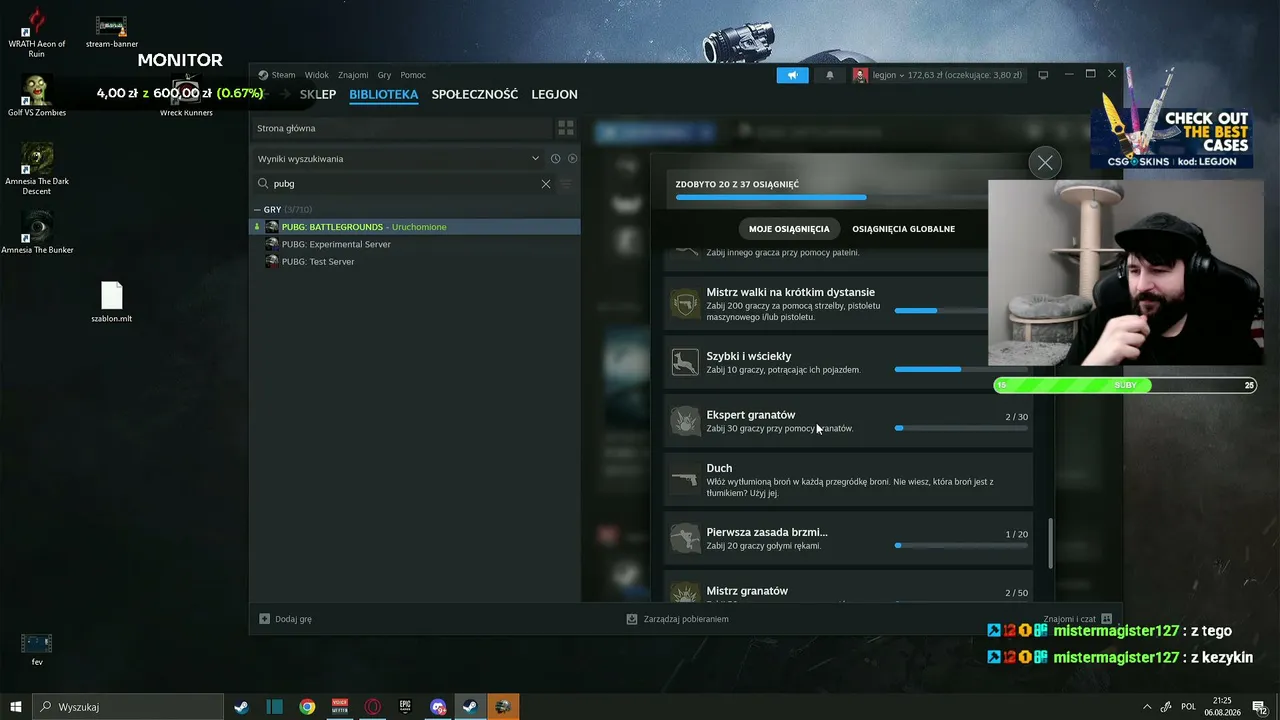
Task: Open Google Chrome from the taskbar
Action: (x=307, y=707)
